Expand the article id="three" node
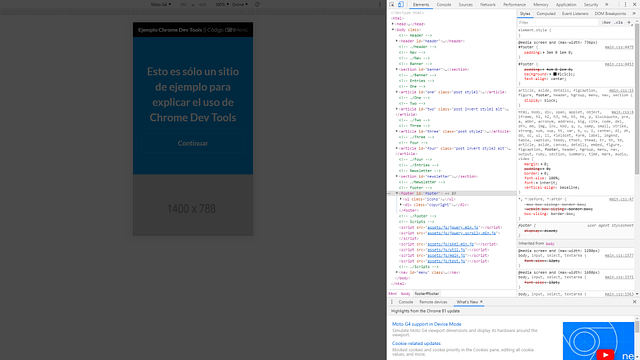This screenshot has height=360, width=640. coord(397,131)
